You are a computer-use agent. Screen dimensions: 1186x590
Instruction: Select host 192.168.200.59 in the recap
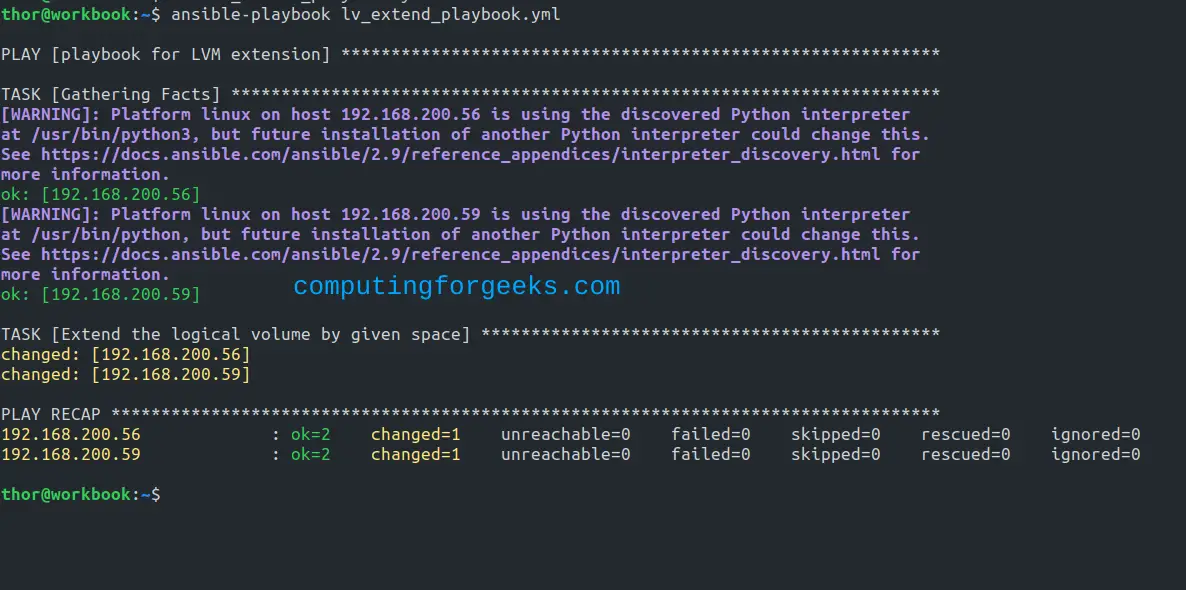pyautogui.click(x=71, y=454)
